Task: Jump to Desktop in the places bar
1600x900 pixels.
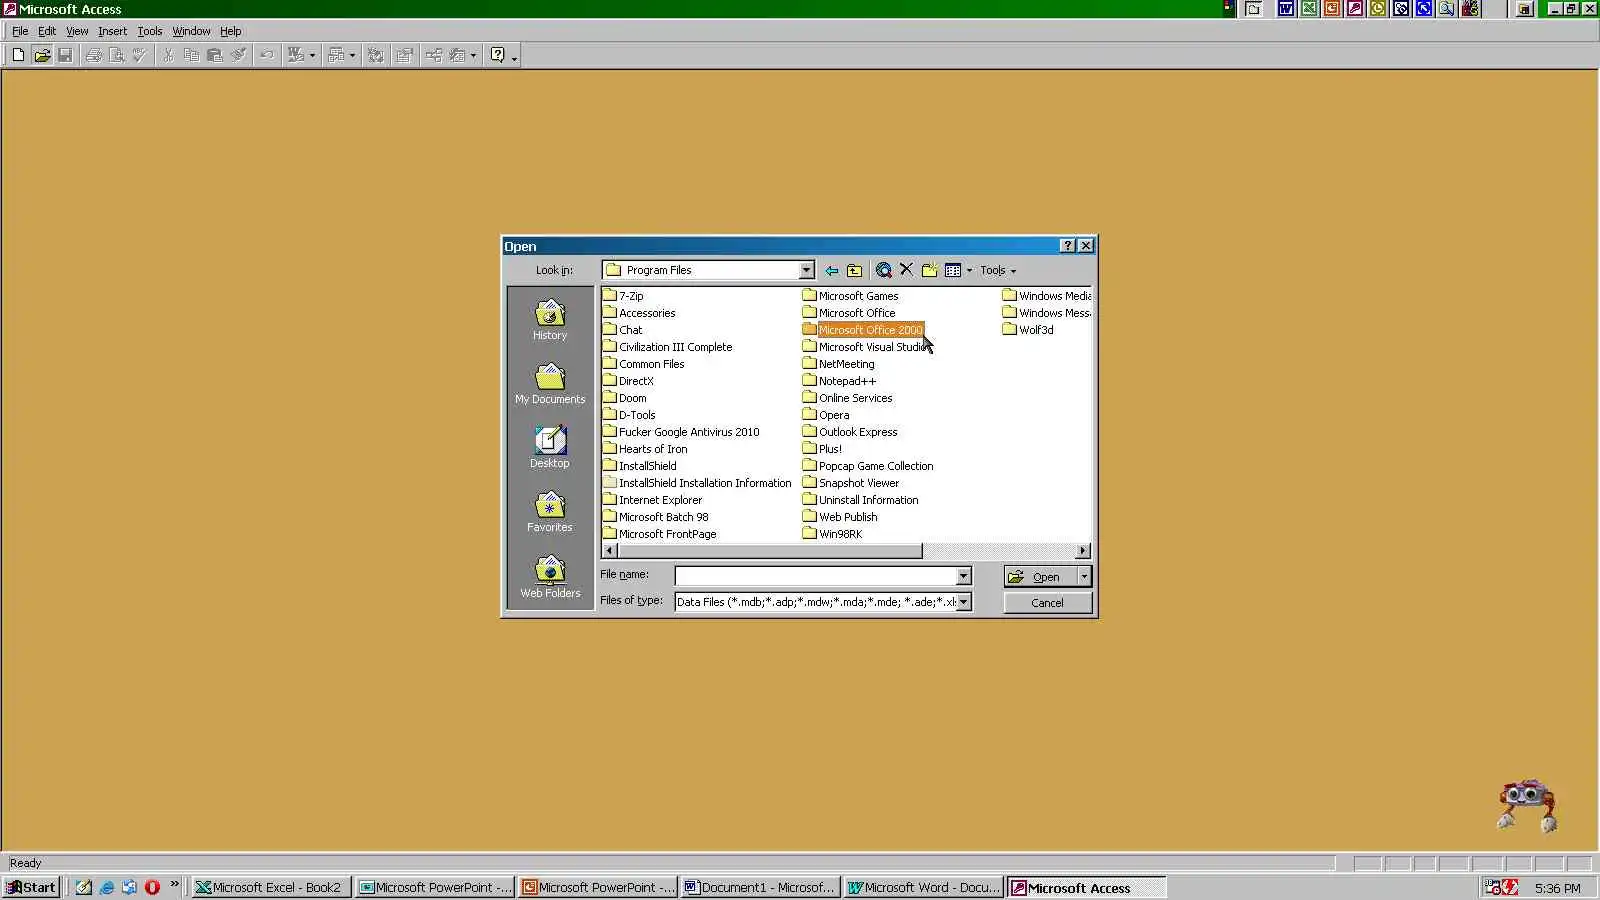Action: coord(550,449)
